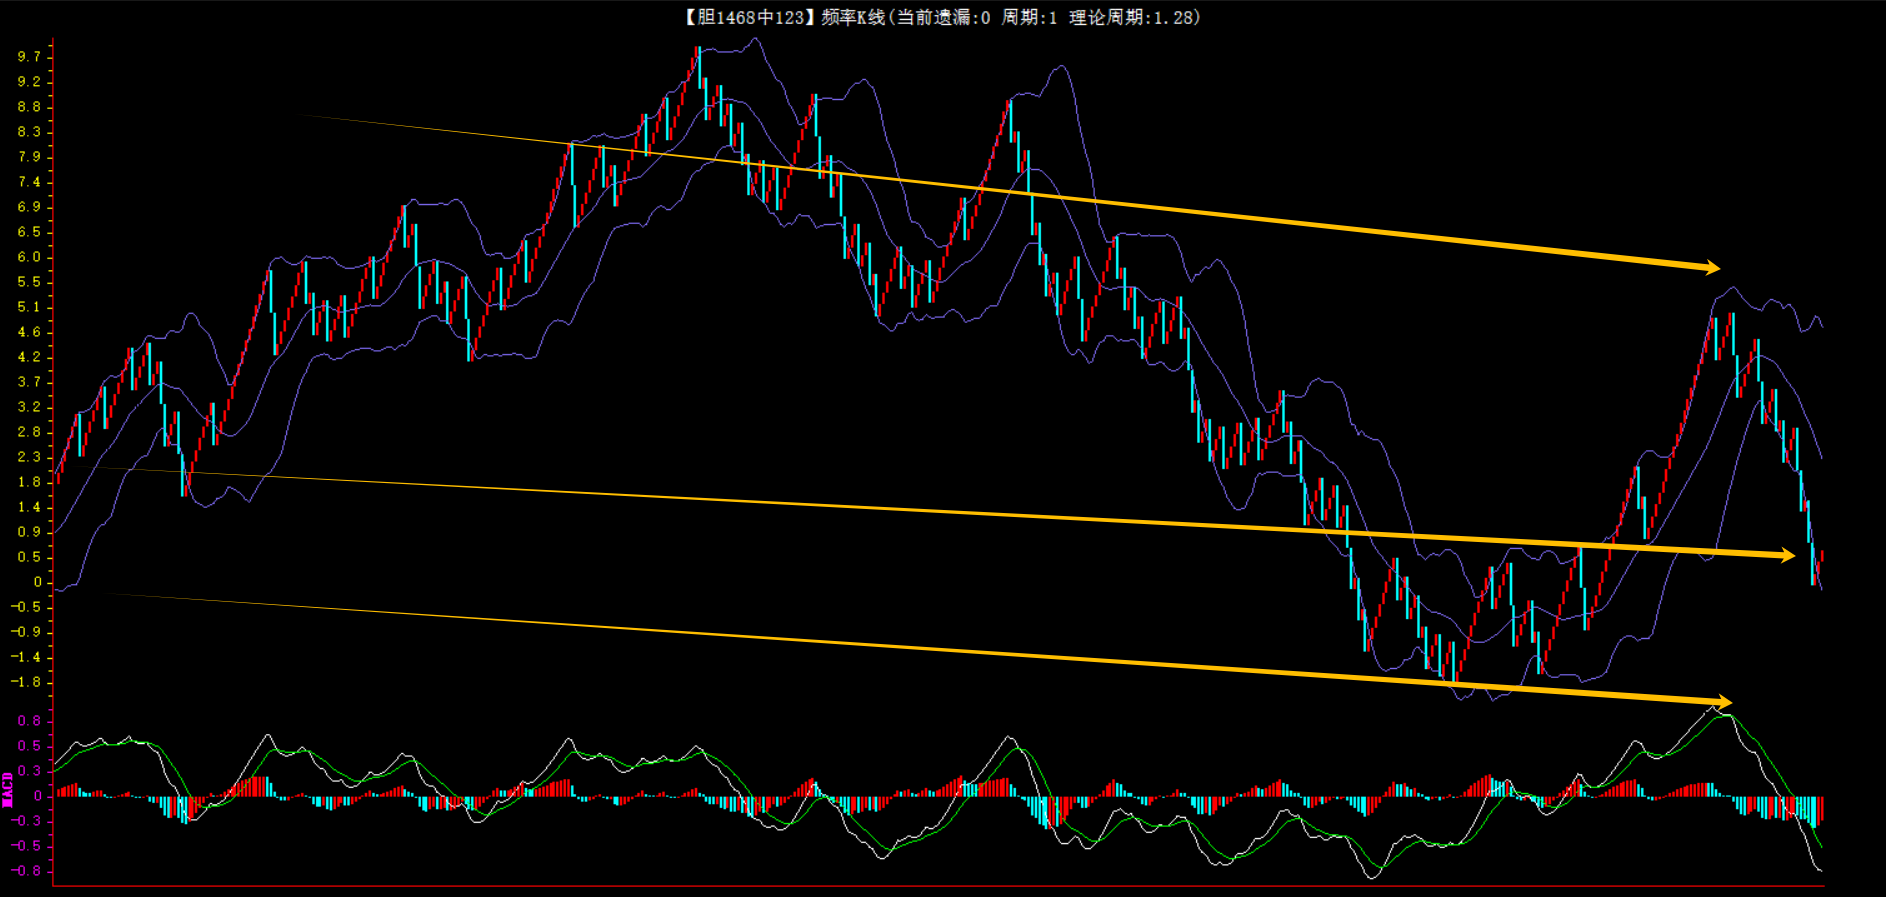
Task: Click the -1.8 price axis label
Action: tap(27, 682)
